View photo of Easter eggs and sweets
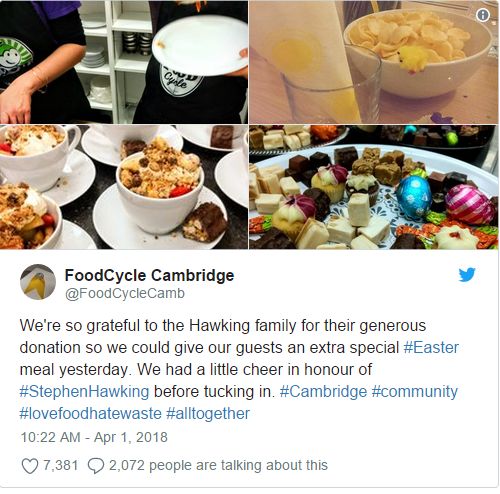Viewport: 500px width, 494px height. pyautogui.click(x=374, y=187)
